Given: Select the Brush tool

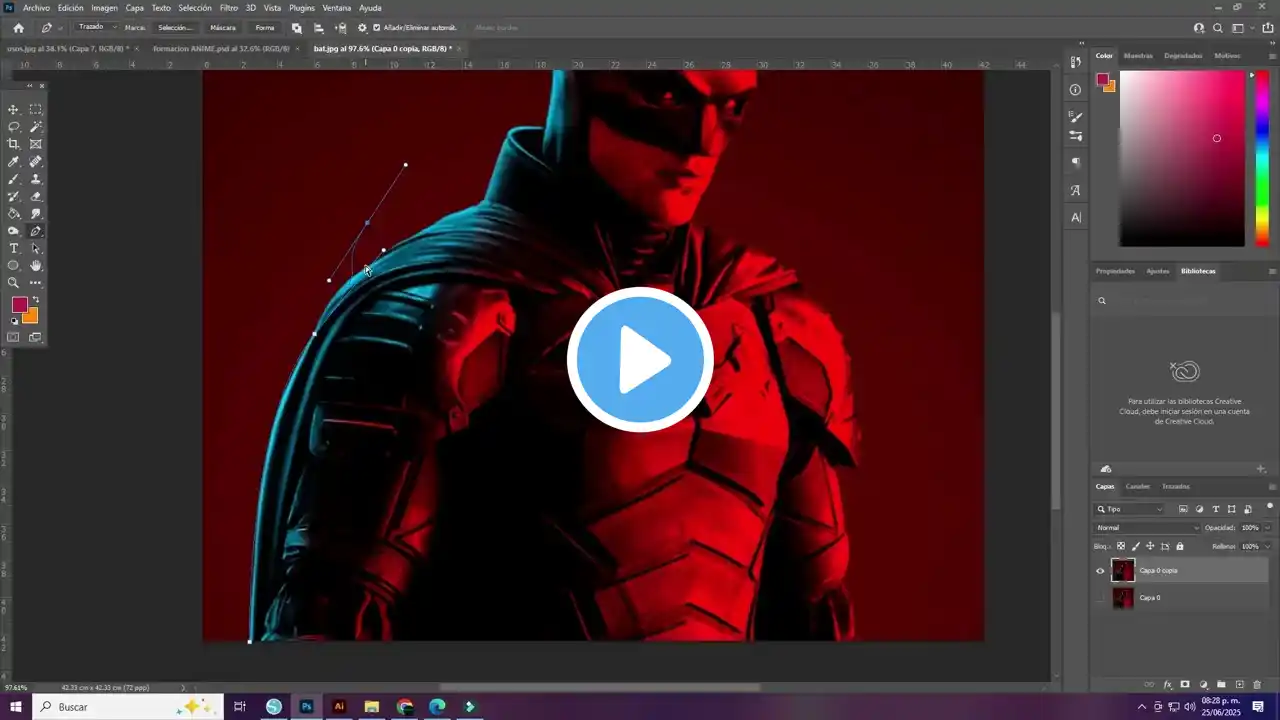Looking at the screenshot, I should pyautogui.click(x=14, y=179).
